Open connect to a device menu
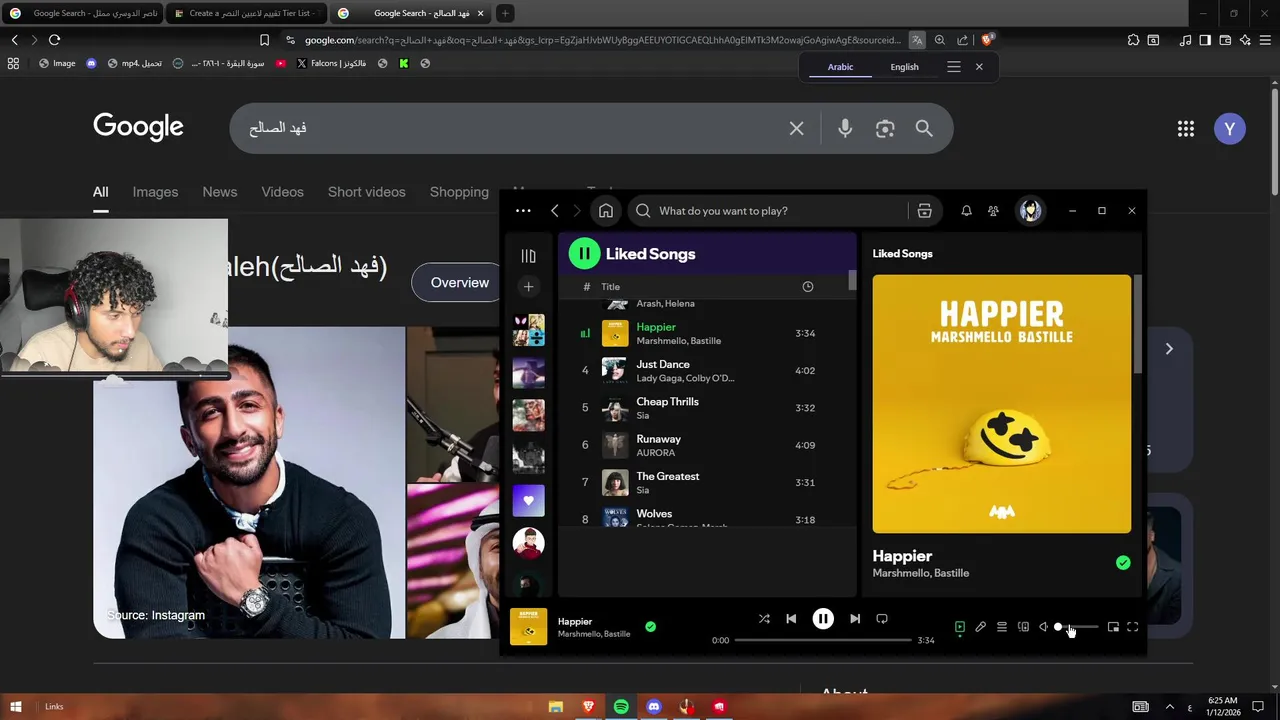The width and height of the screenshot is (1280, 720). coord(1023,627)
